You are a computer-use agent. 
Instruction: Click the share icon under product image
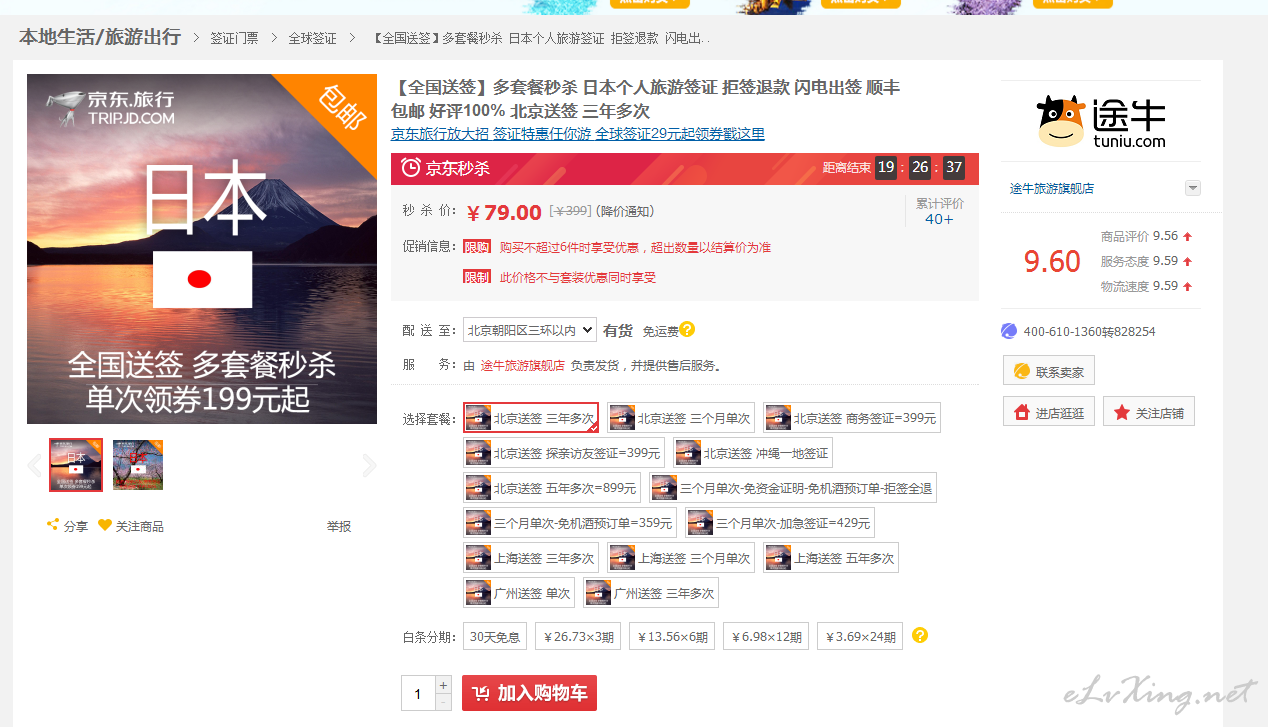53,525
